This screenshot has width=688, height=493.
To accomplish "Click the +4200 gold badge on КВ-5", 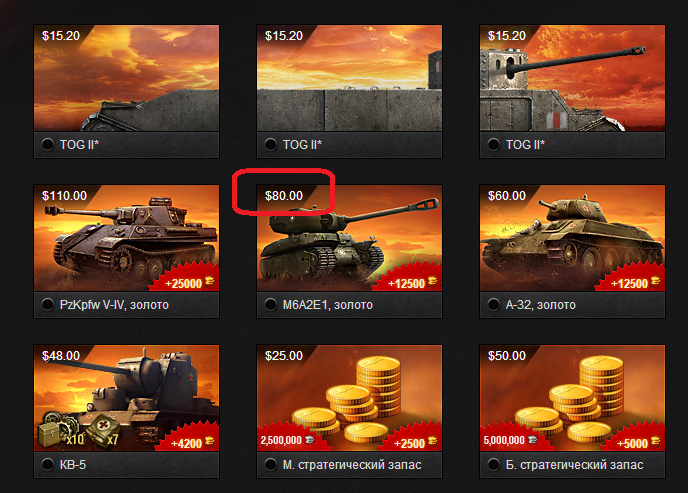I will point(190,440).
